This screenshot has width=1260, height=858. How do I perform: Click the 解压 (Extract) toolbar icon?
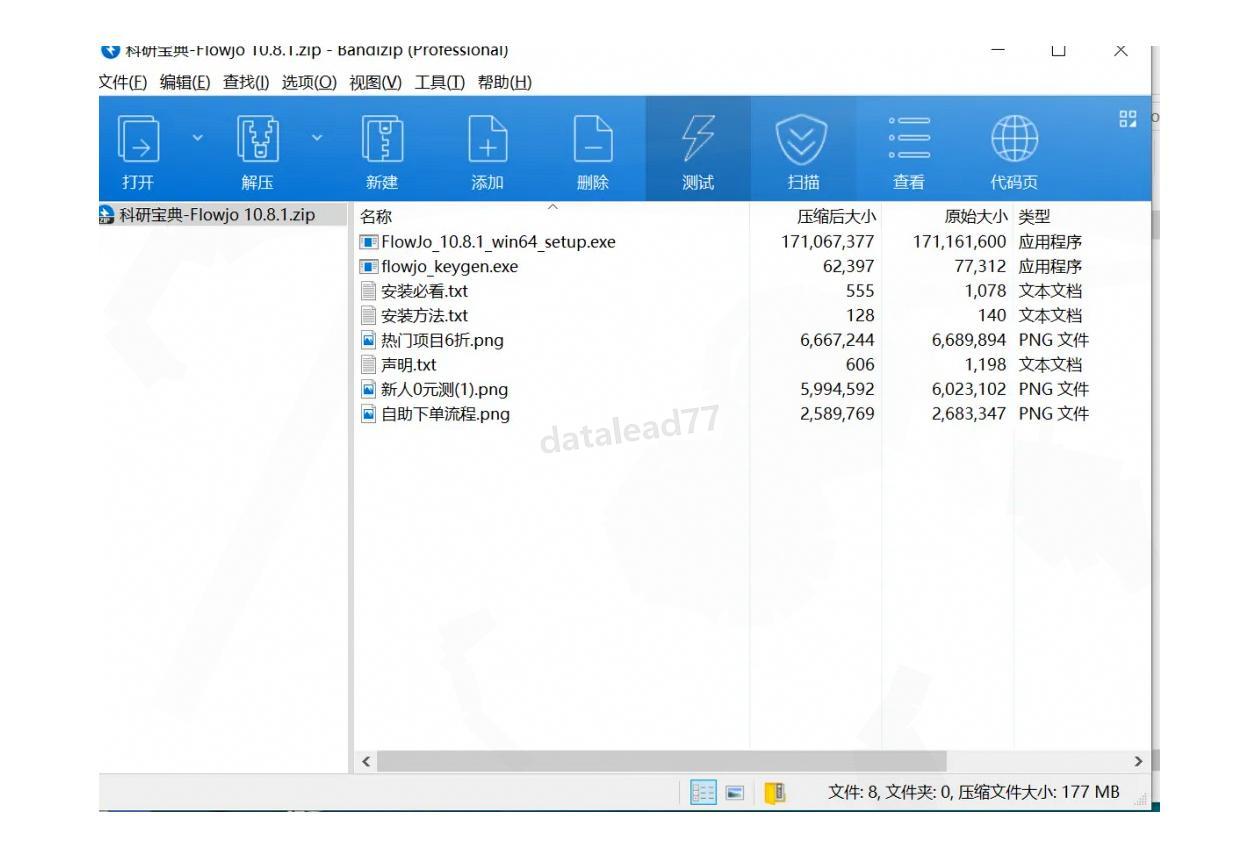[x=256, y=139]
